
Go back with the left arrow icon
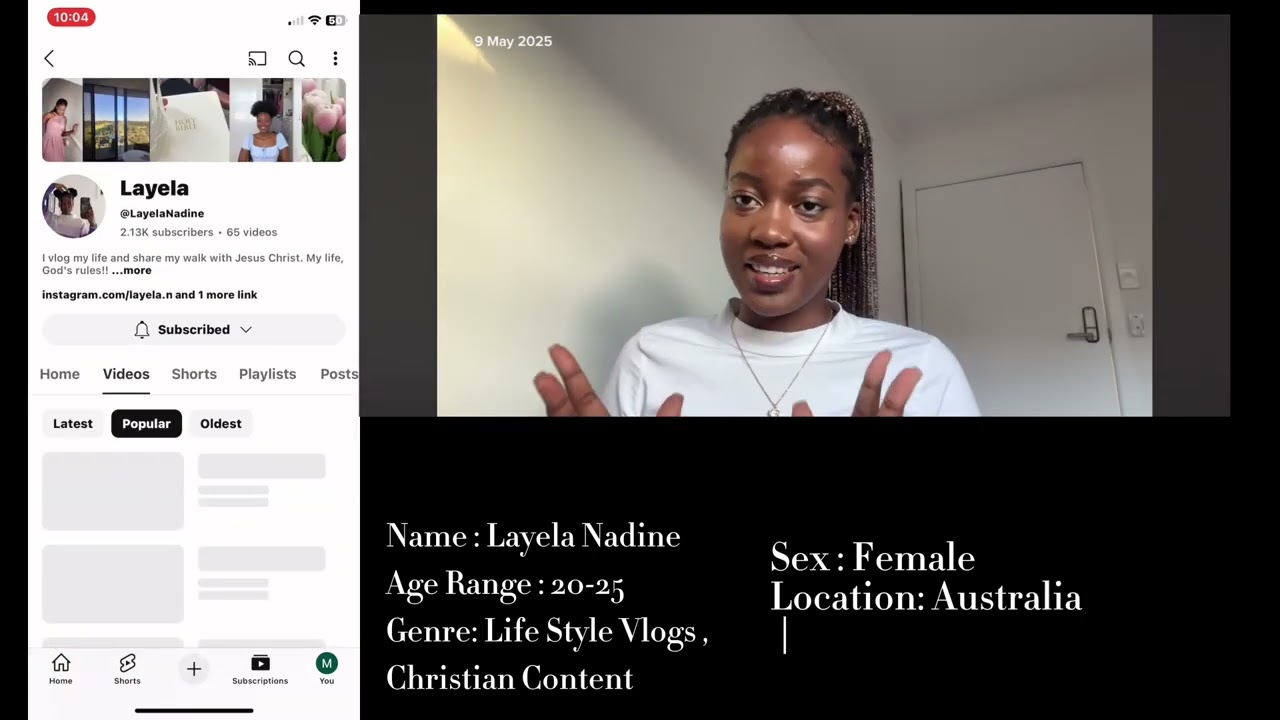tap(49, 59)
